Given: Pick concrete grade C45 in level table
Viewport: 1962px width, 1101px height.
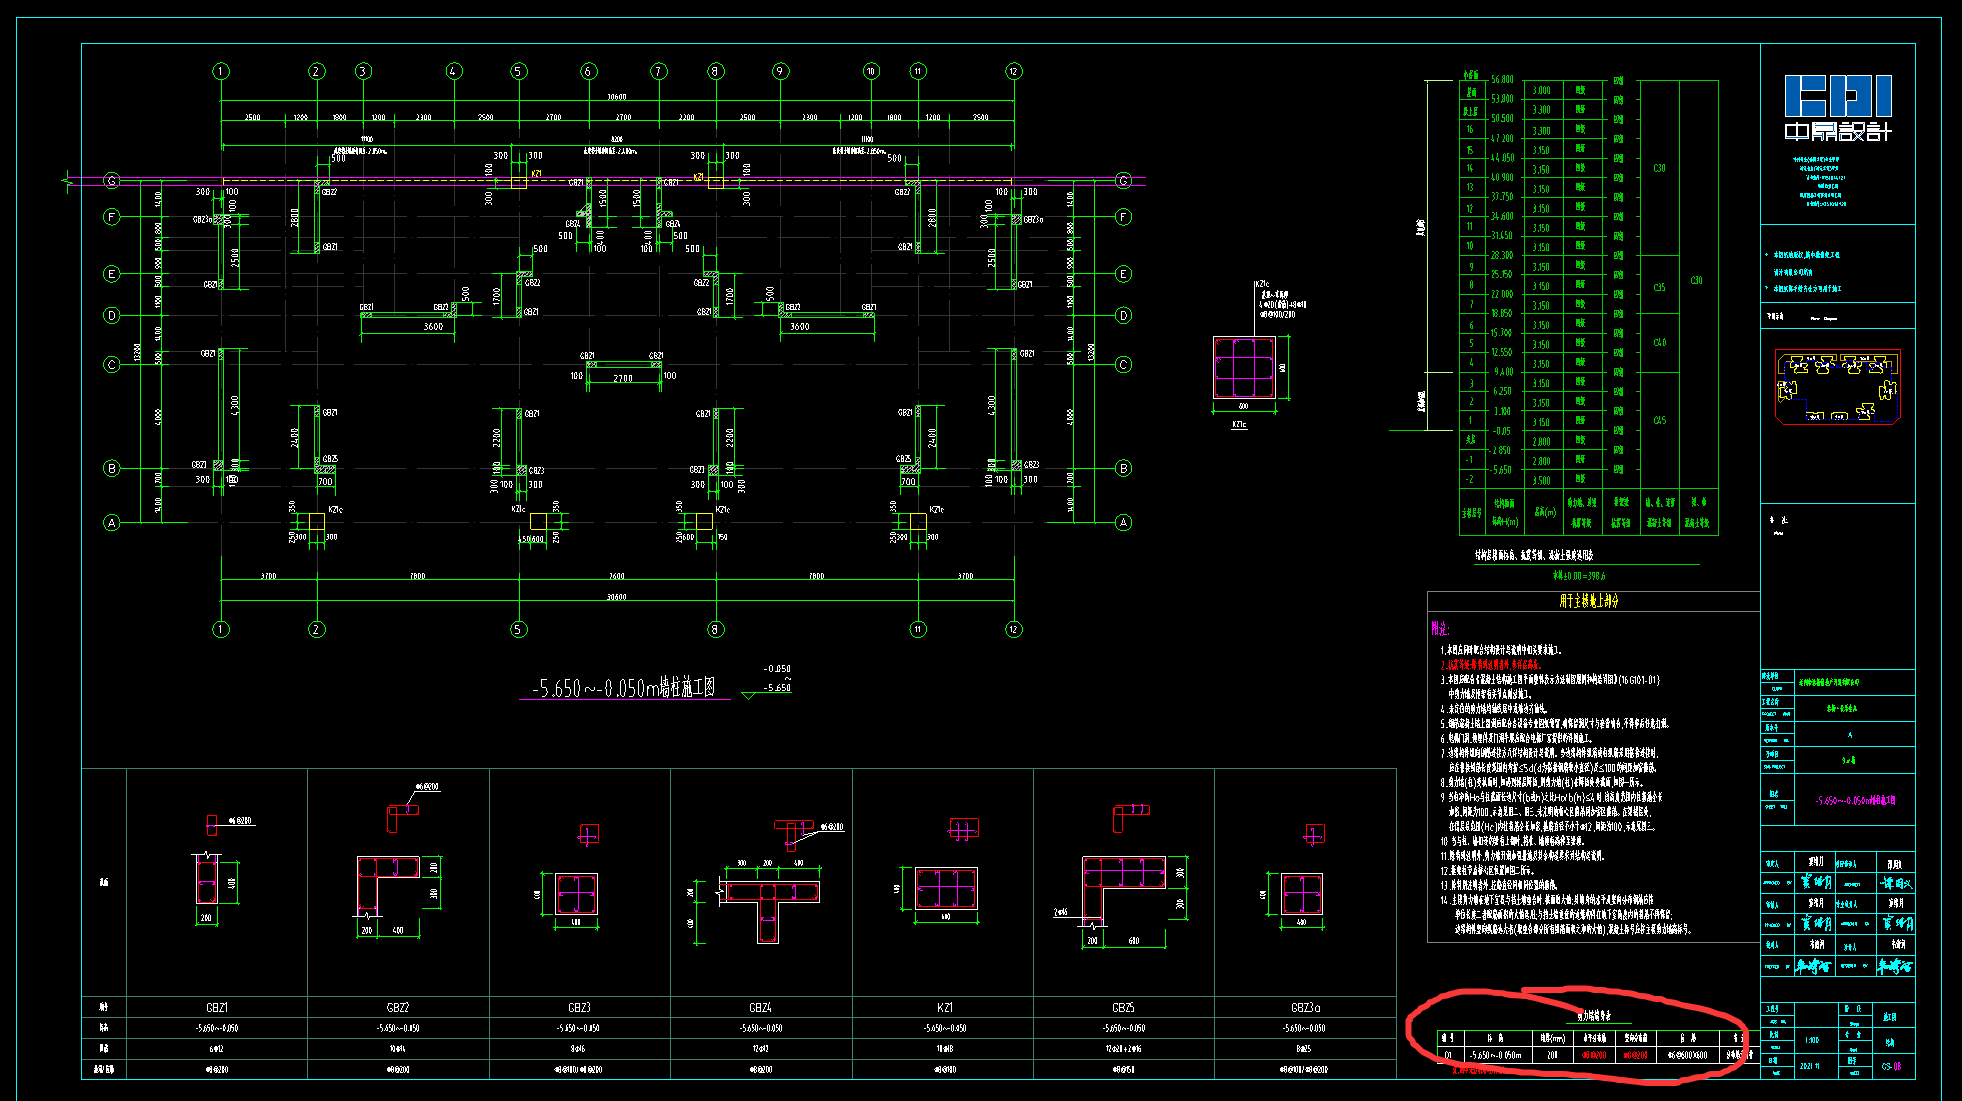Looking at the screenshot, I should point(1659,421).
